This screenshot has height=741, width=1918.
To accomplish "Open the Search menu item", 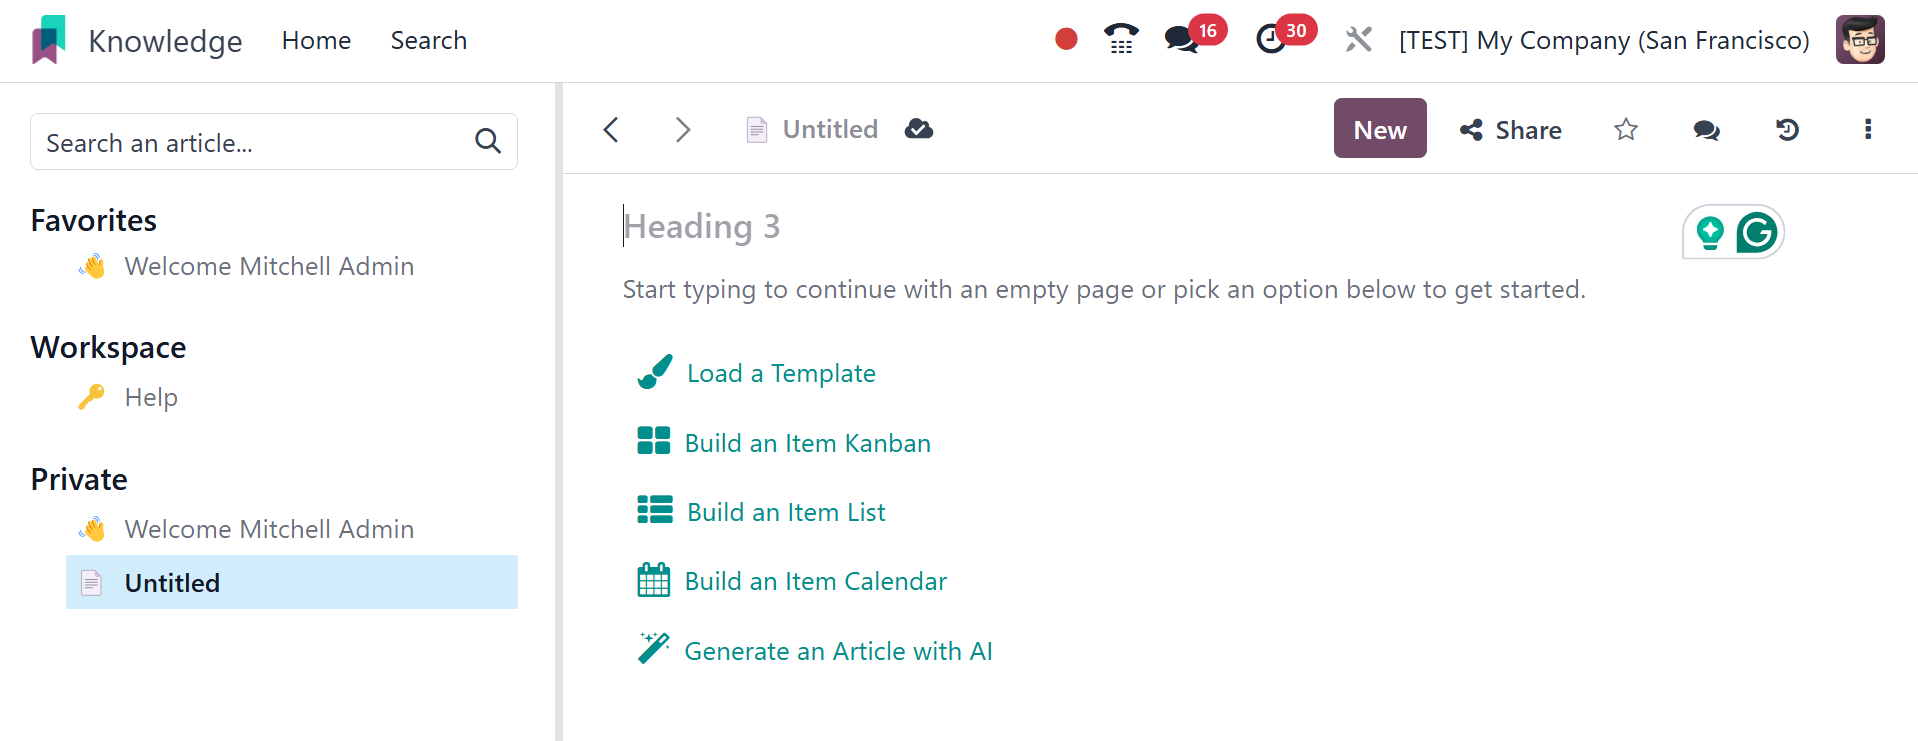I will [x=428, y=40].
